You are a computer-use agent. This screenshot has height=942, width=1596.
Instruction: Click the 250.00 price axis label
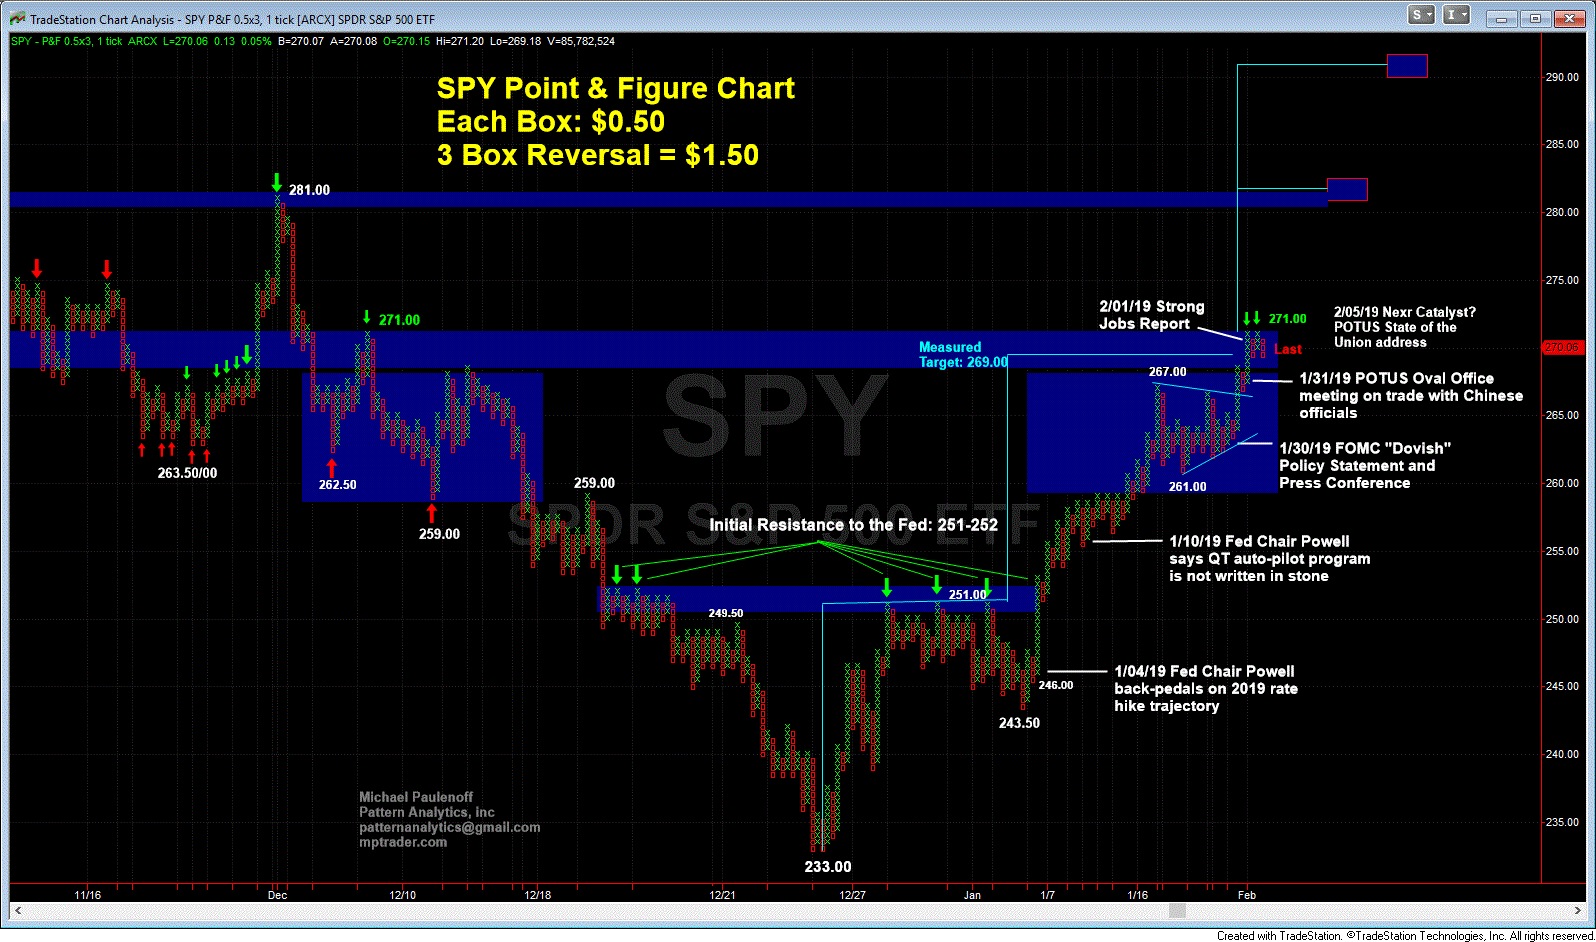[x=1564, y=619]
